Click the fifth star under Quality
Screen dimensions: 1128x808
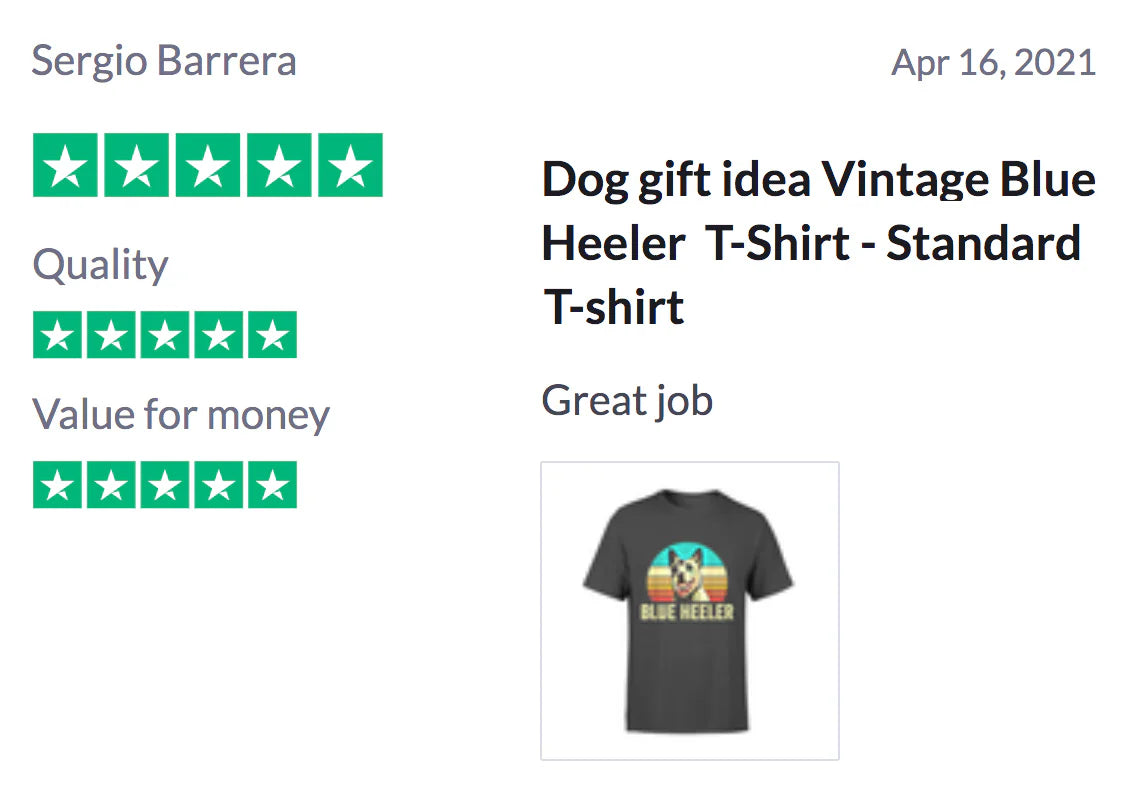pyautogui.click(x=273, y=335)
